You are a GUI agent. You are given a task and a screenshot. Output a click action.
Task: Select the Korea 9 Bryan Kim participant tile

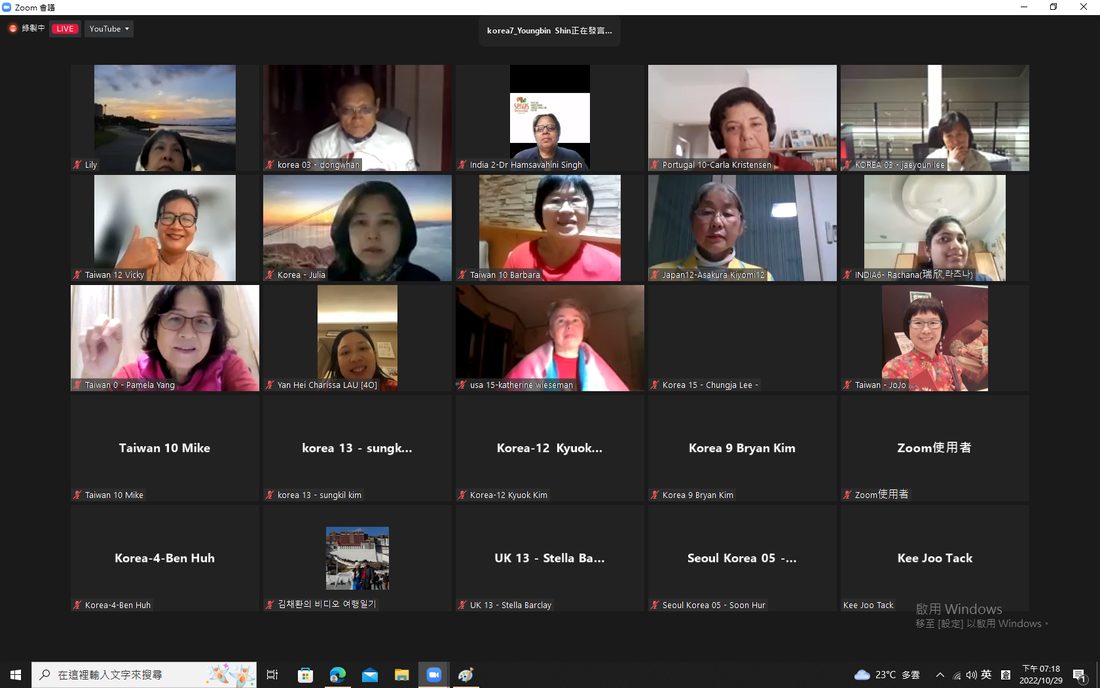pos(742,448)
